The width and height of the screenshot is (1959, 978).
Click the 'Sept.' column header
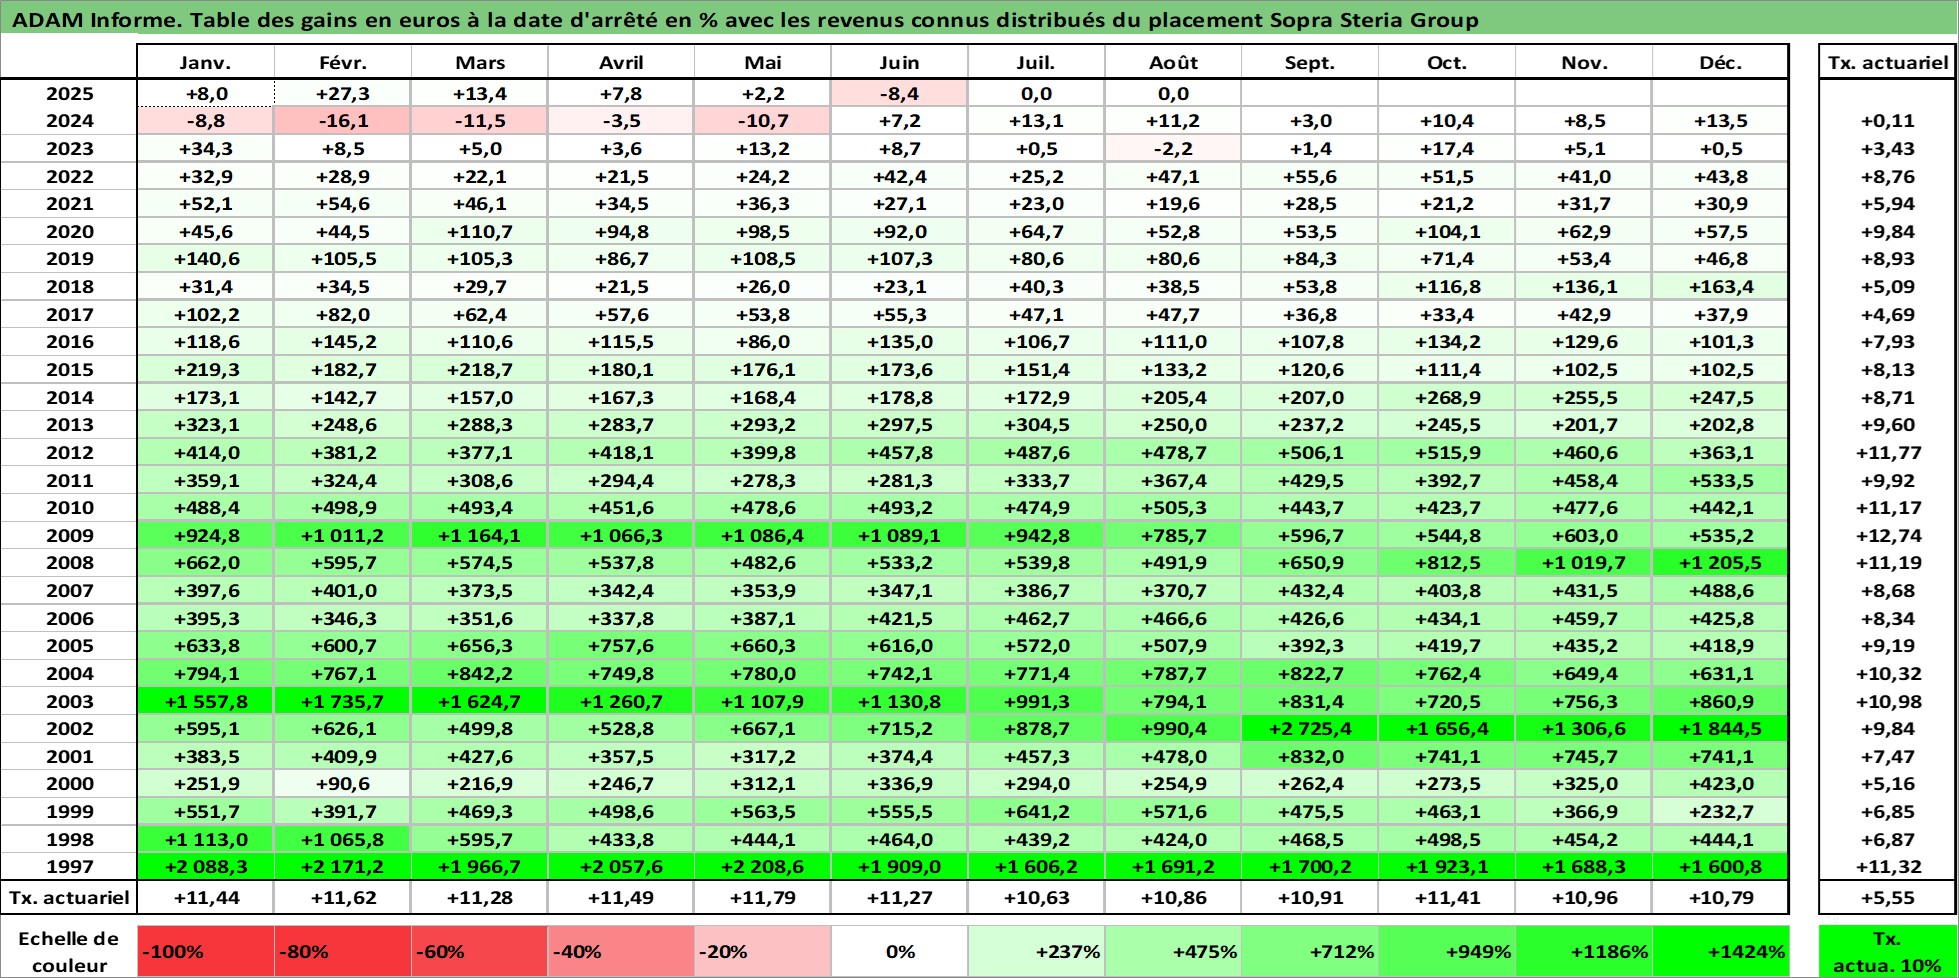(1310, 62)
